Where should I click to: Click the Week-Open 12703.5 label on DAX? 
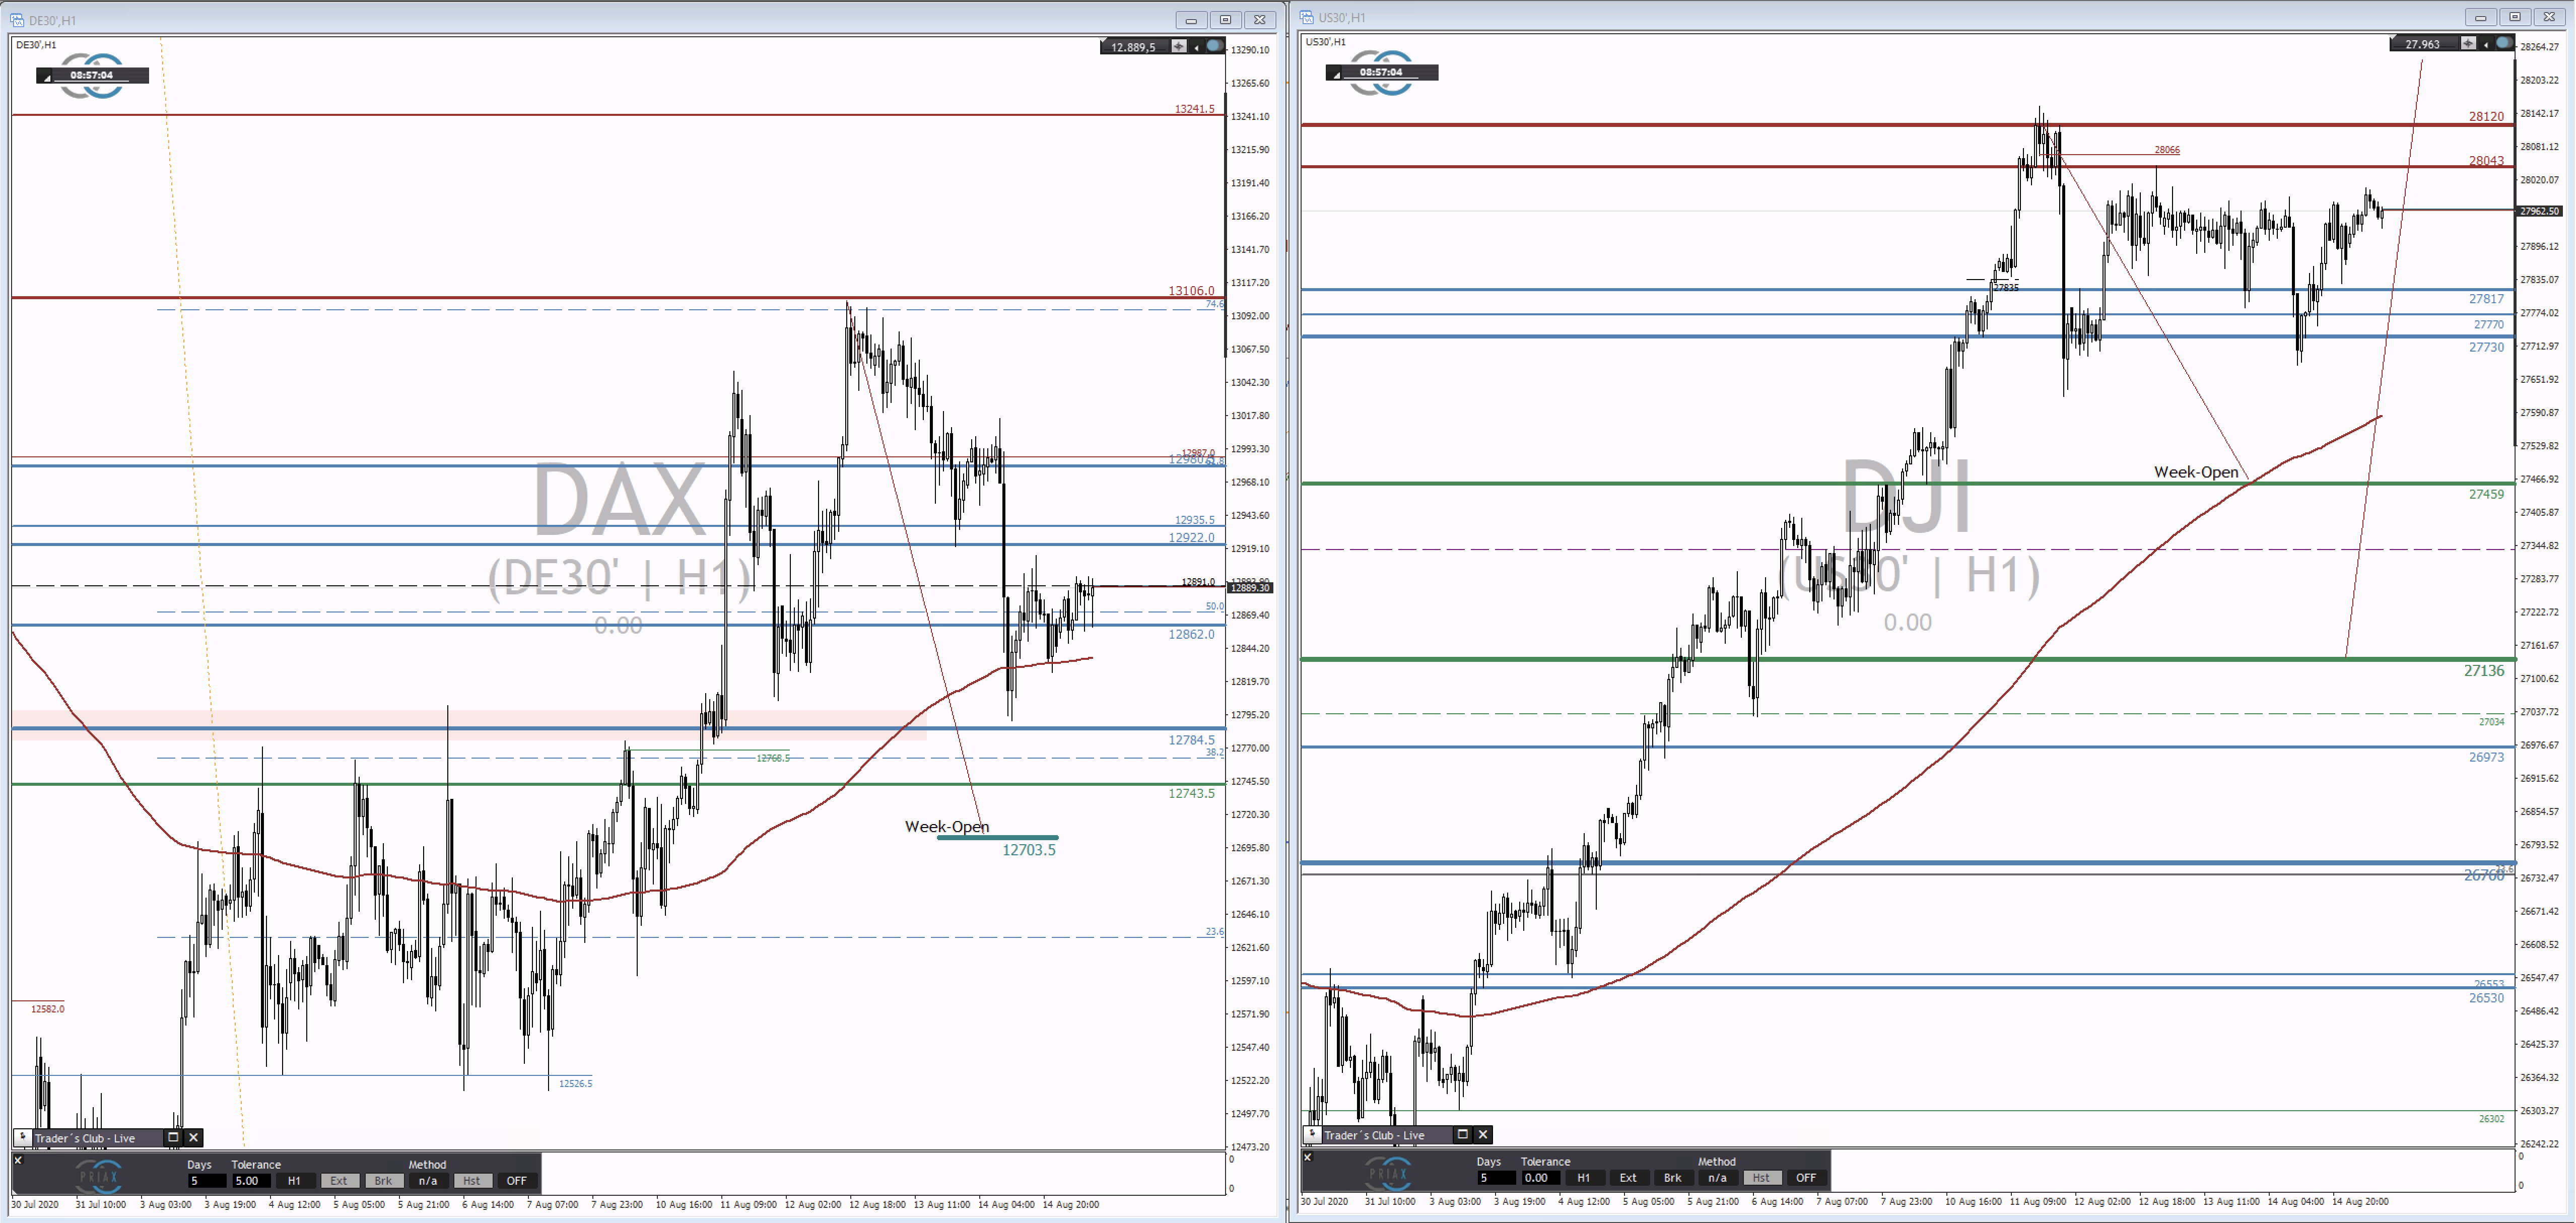1029,850
